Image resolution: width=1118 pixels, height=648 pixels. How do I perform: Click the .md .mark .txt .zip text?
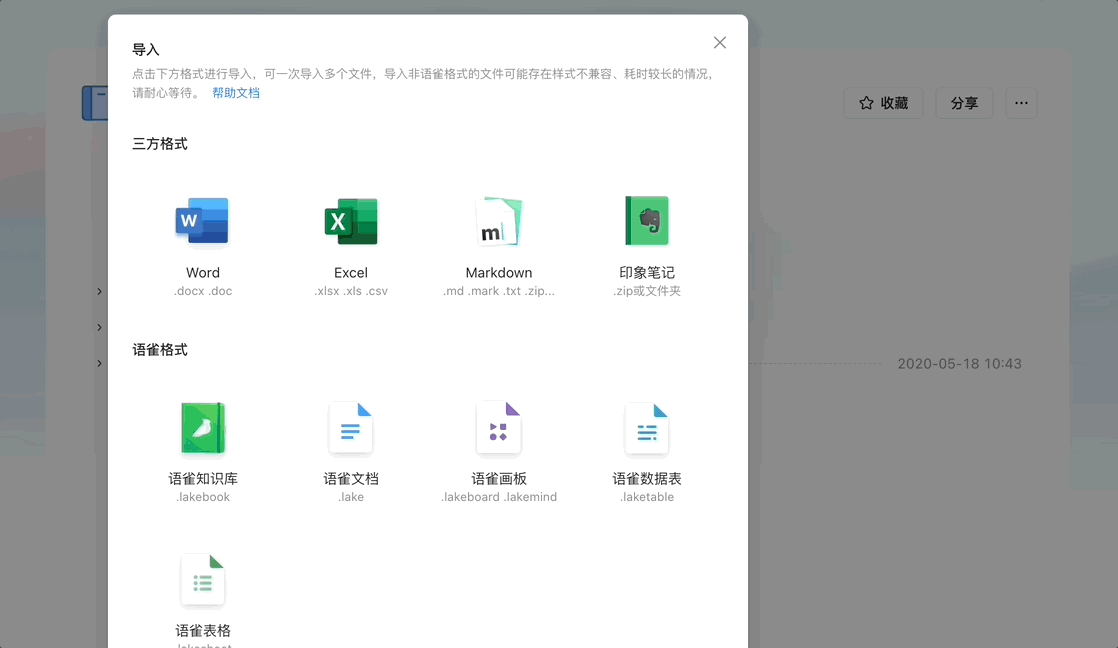[499, 291]
